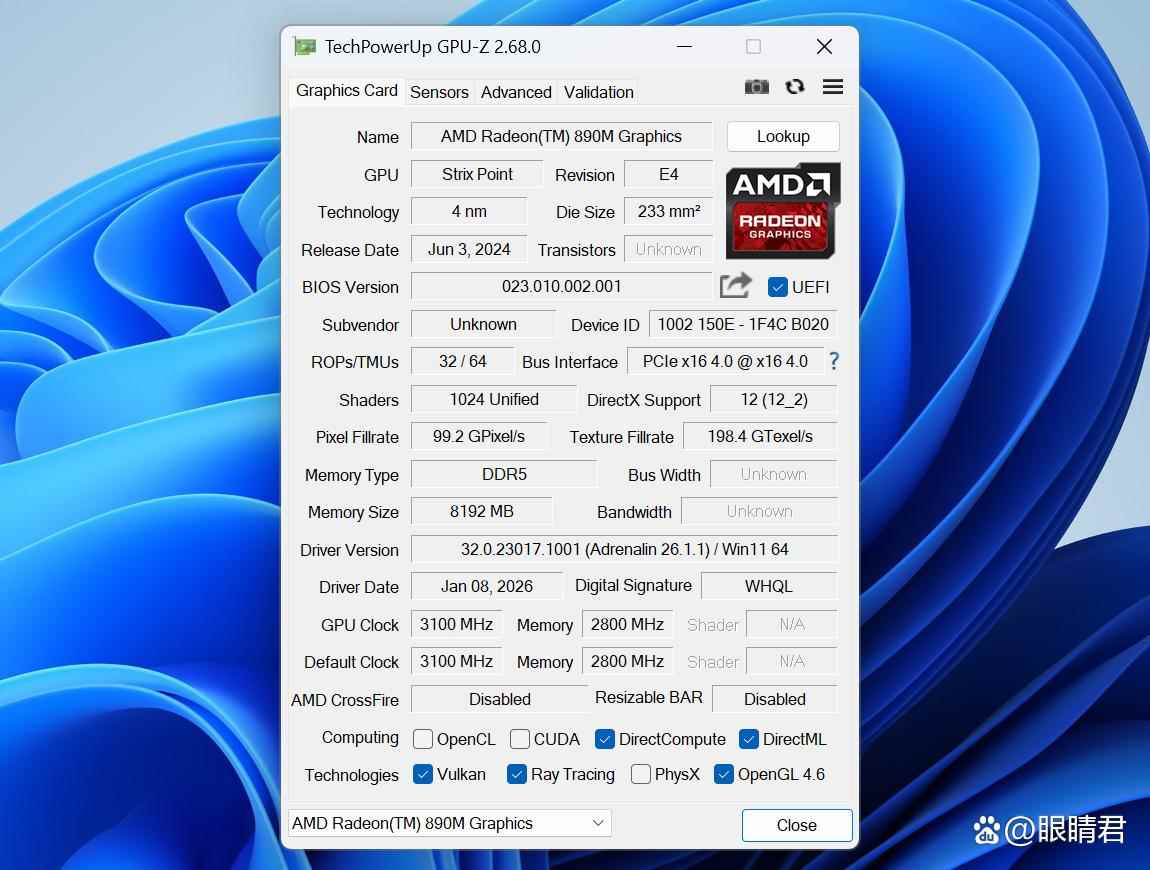Image resolution: width=1150 pixels, height=870 pixels.
Task: Click the Transistors 'Unknown' field
Action: [668, 249]
